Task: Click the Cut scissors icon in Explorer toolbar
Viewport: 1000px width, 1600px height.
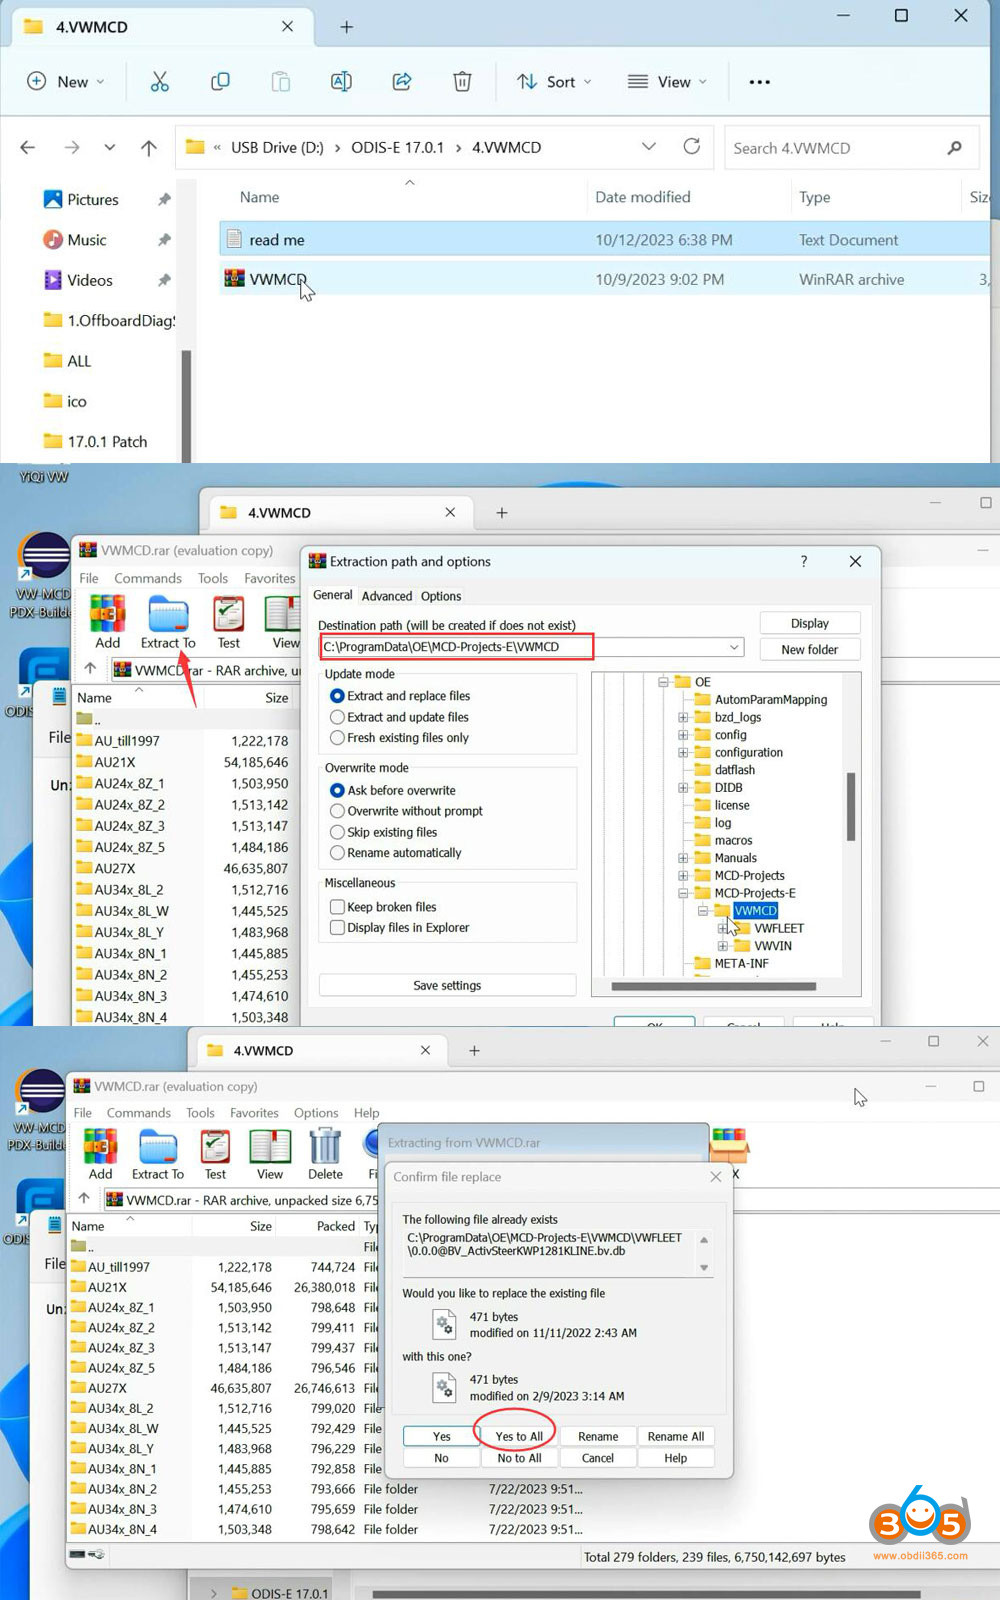Action: click(x=160, y=82)
